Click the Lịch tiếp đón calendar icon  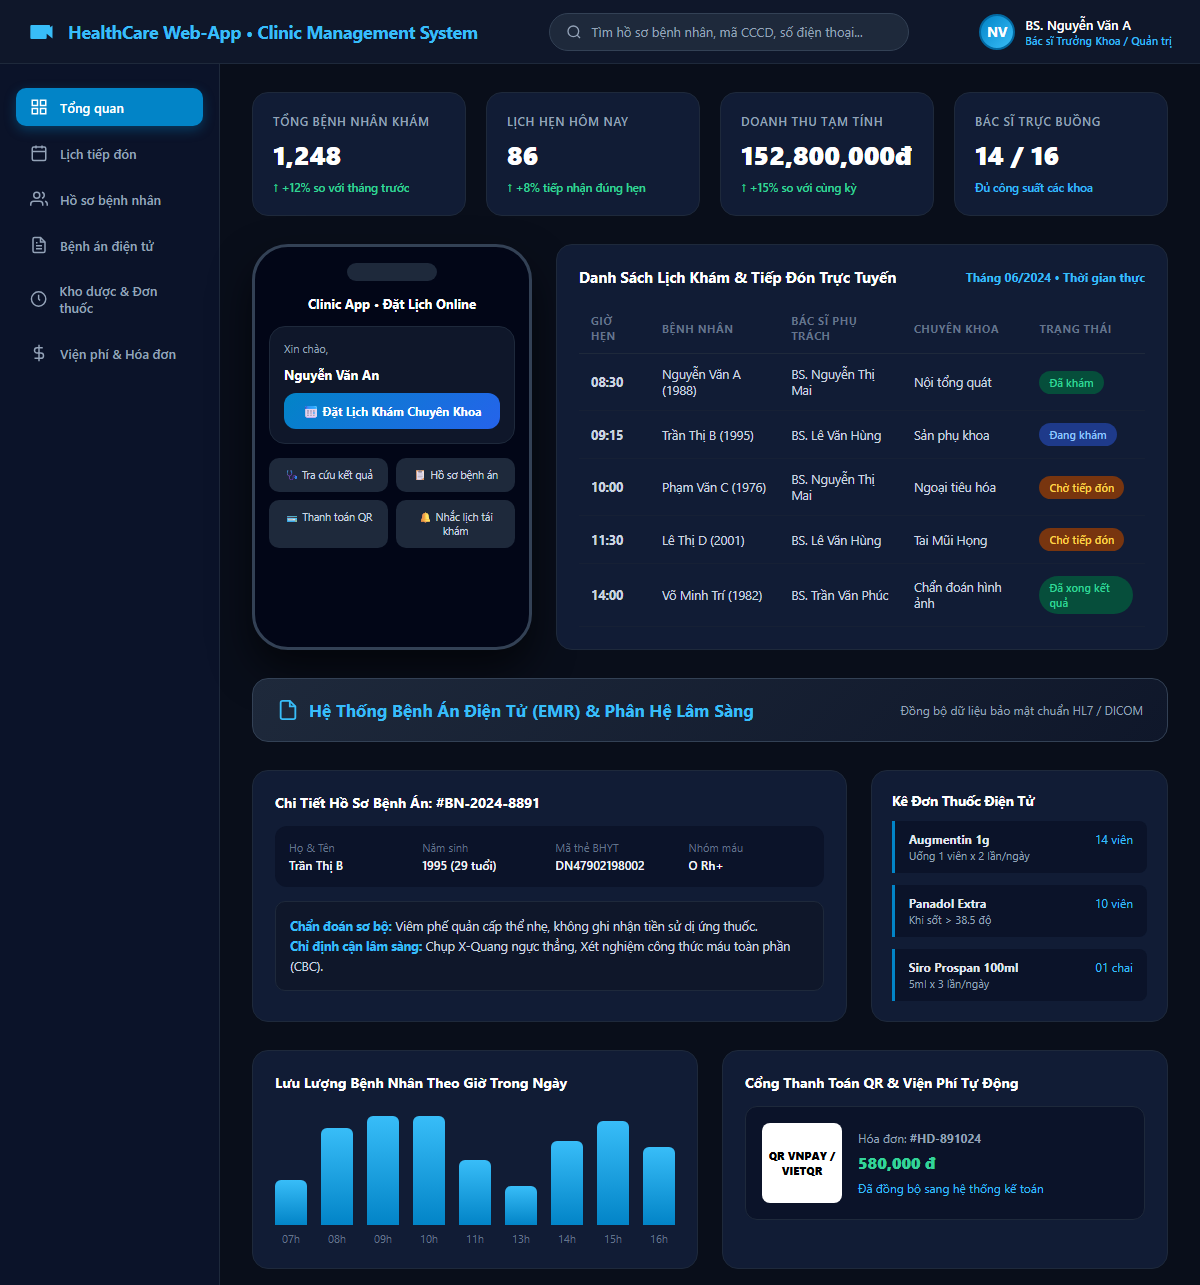click(39, 153)
